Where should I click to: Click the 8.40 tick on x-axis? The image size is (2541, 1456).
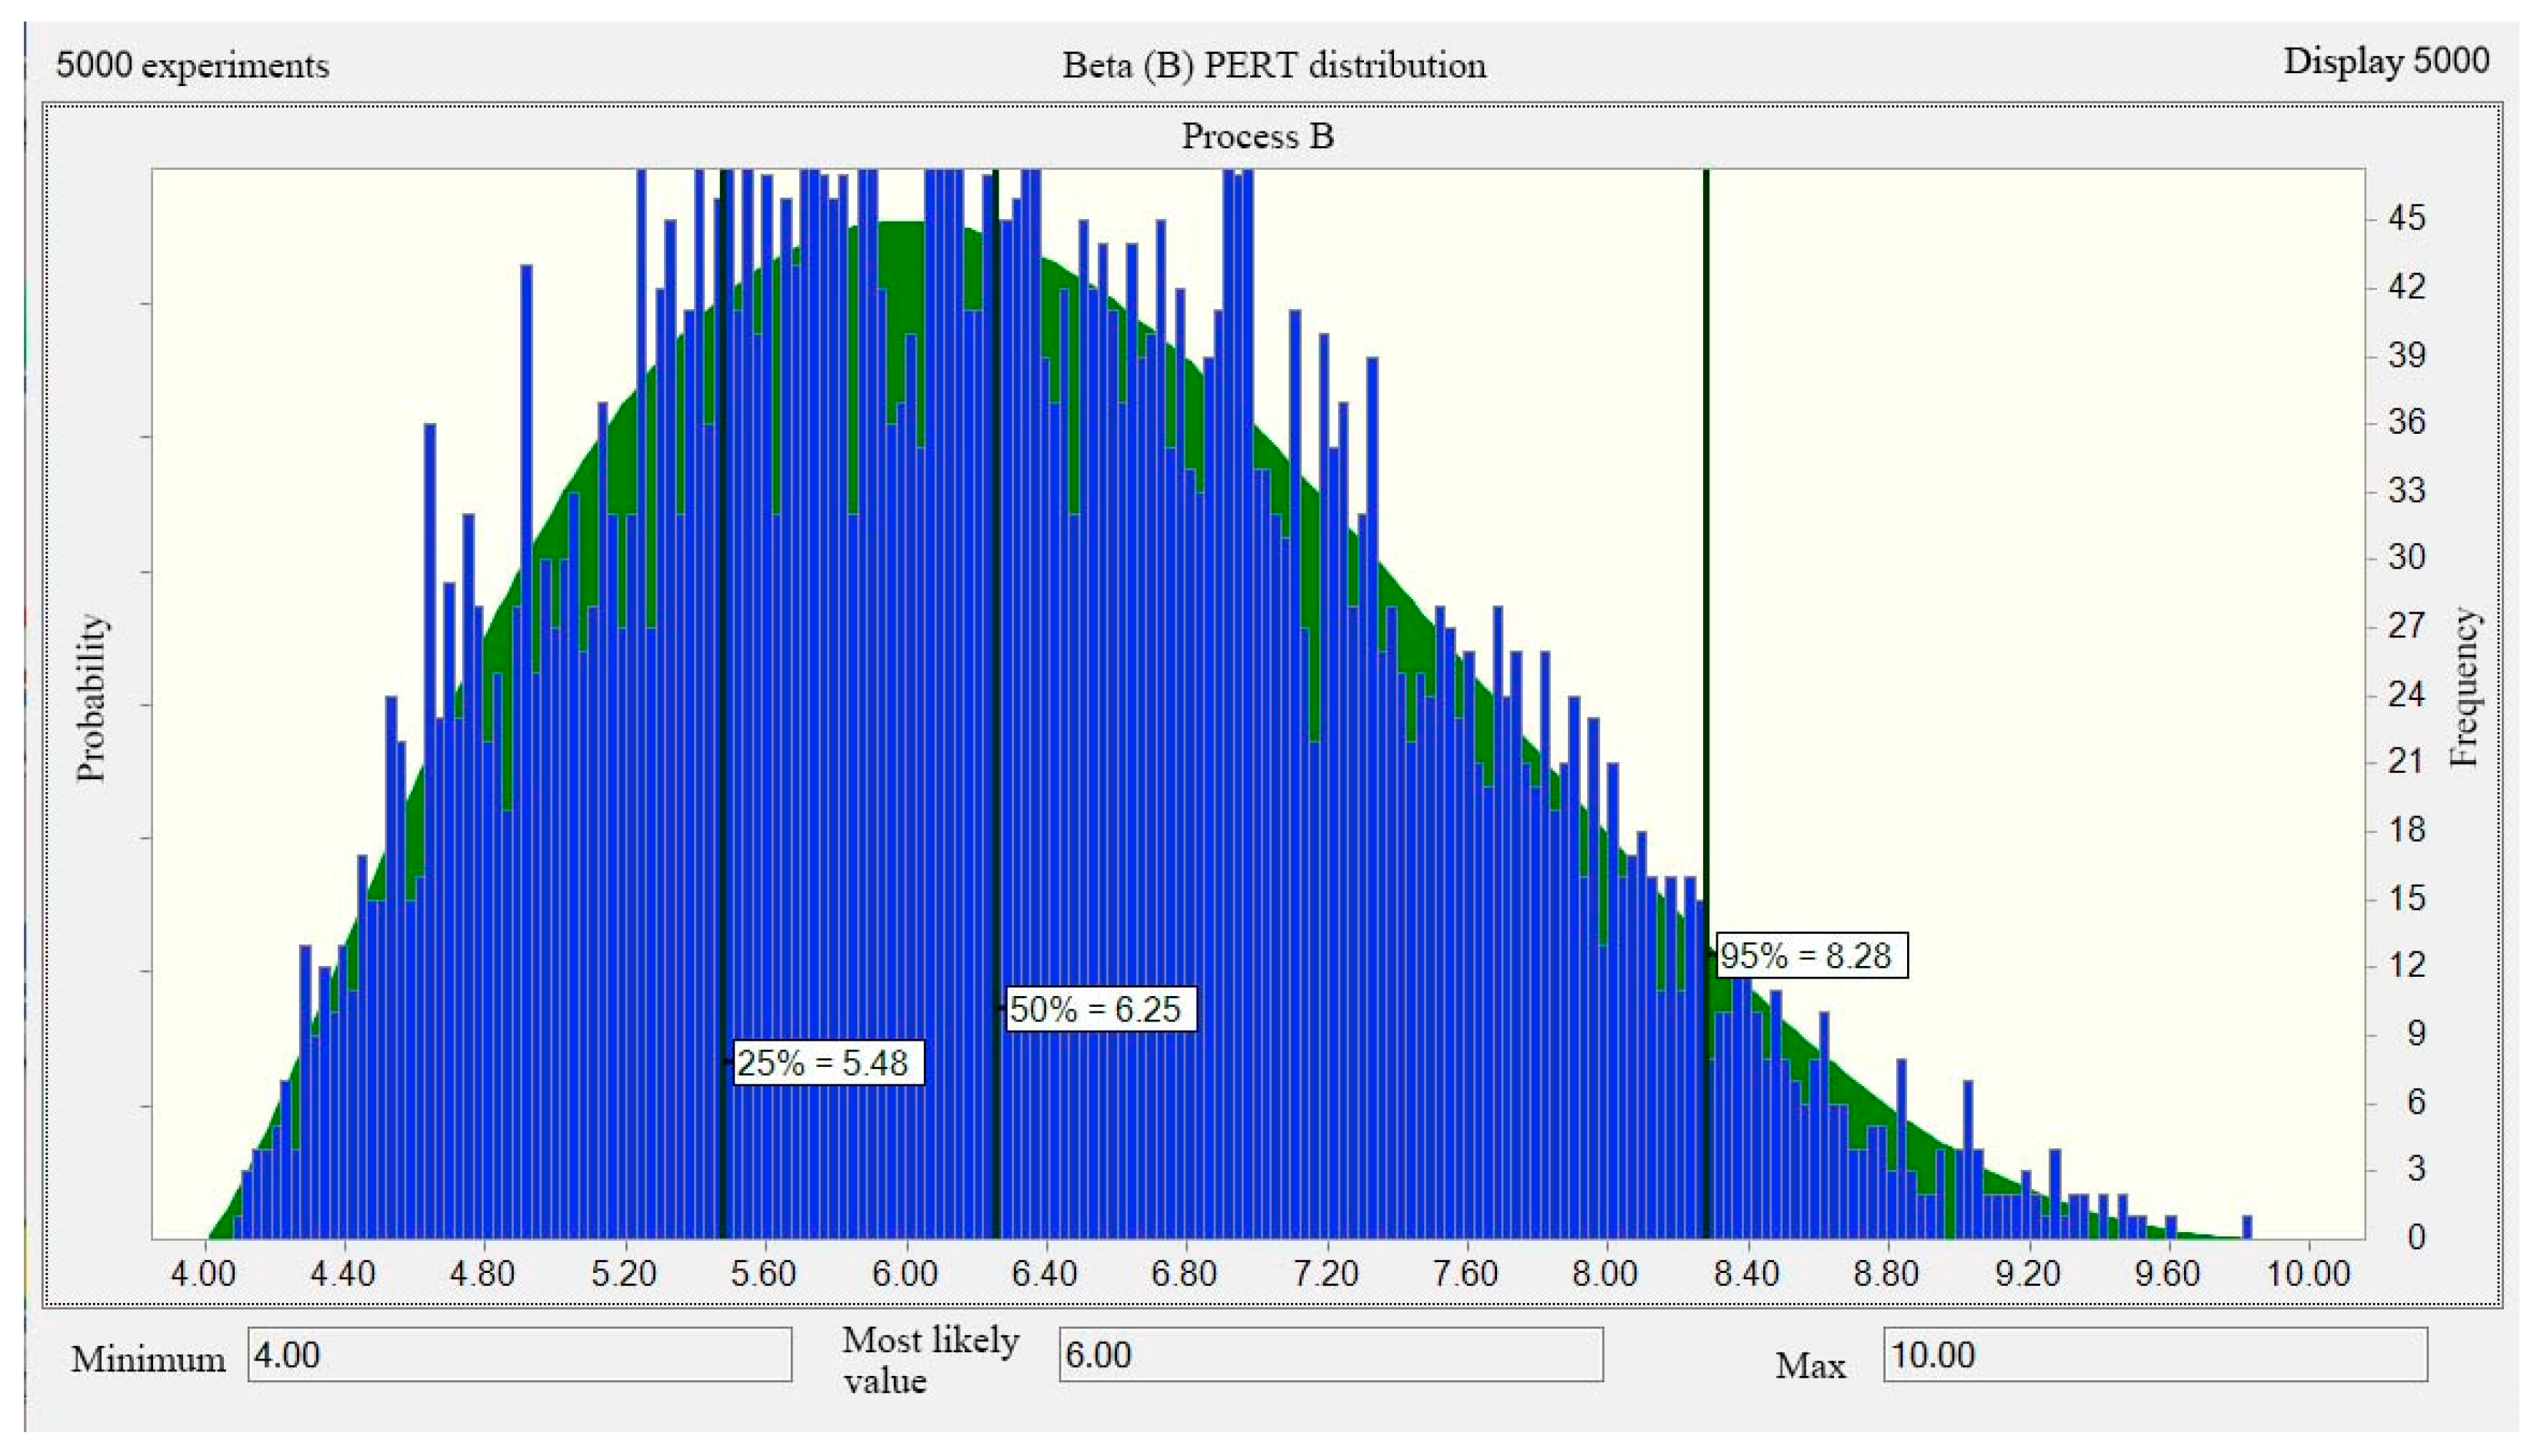click(x=1747, y=1274)
